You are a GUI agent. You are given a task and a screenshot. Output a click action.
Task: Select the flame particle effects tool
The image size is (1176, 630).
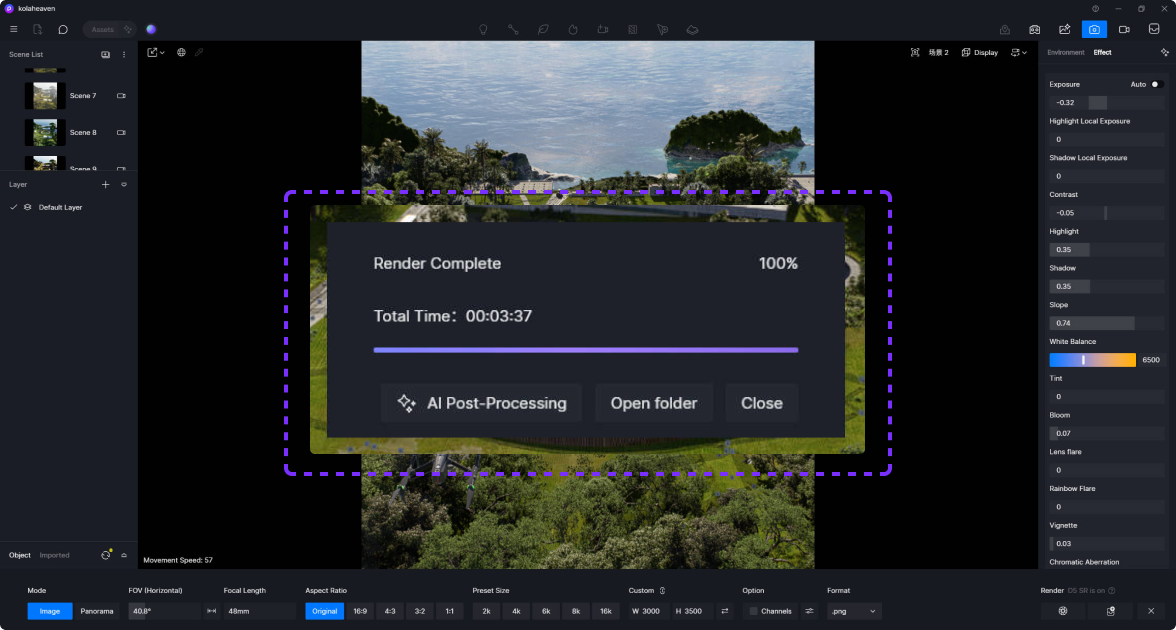click(x=573, y=29)
